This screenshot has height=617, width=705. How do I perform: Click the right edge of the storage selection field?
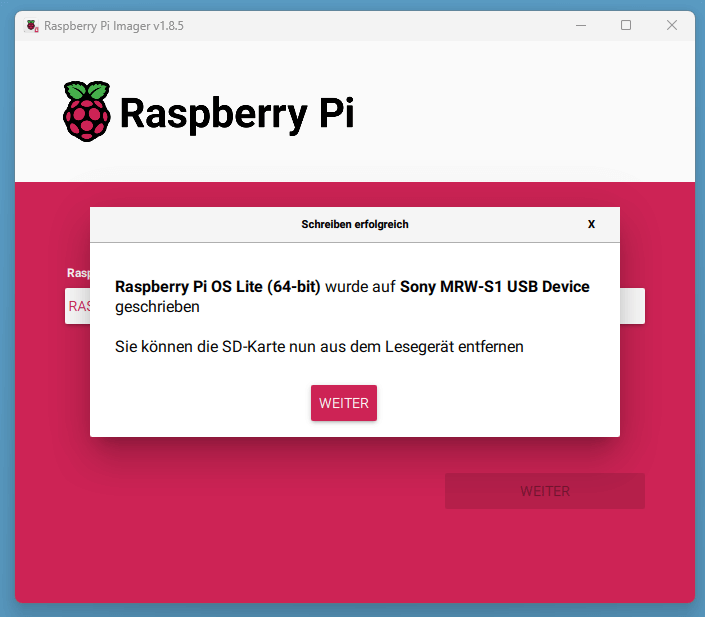pos(632,306)
